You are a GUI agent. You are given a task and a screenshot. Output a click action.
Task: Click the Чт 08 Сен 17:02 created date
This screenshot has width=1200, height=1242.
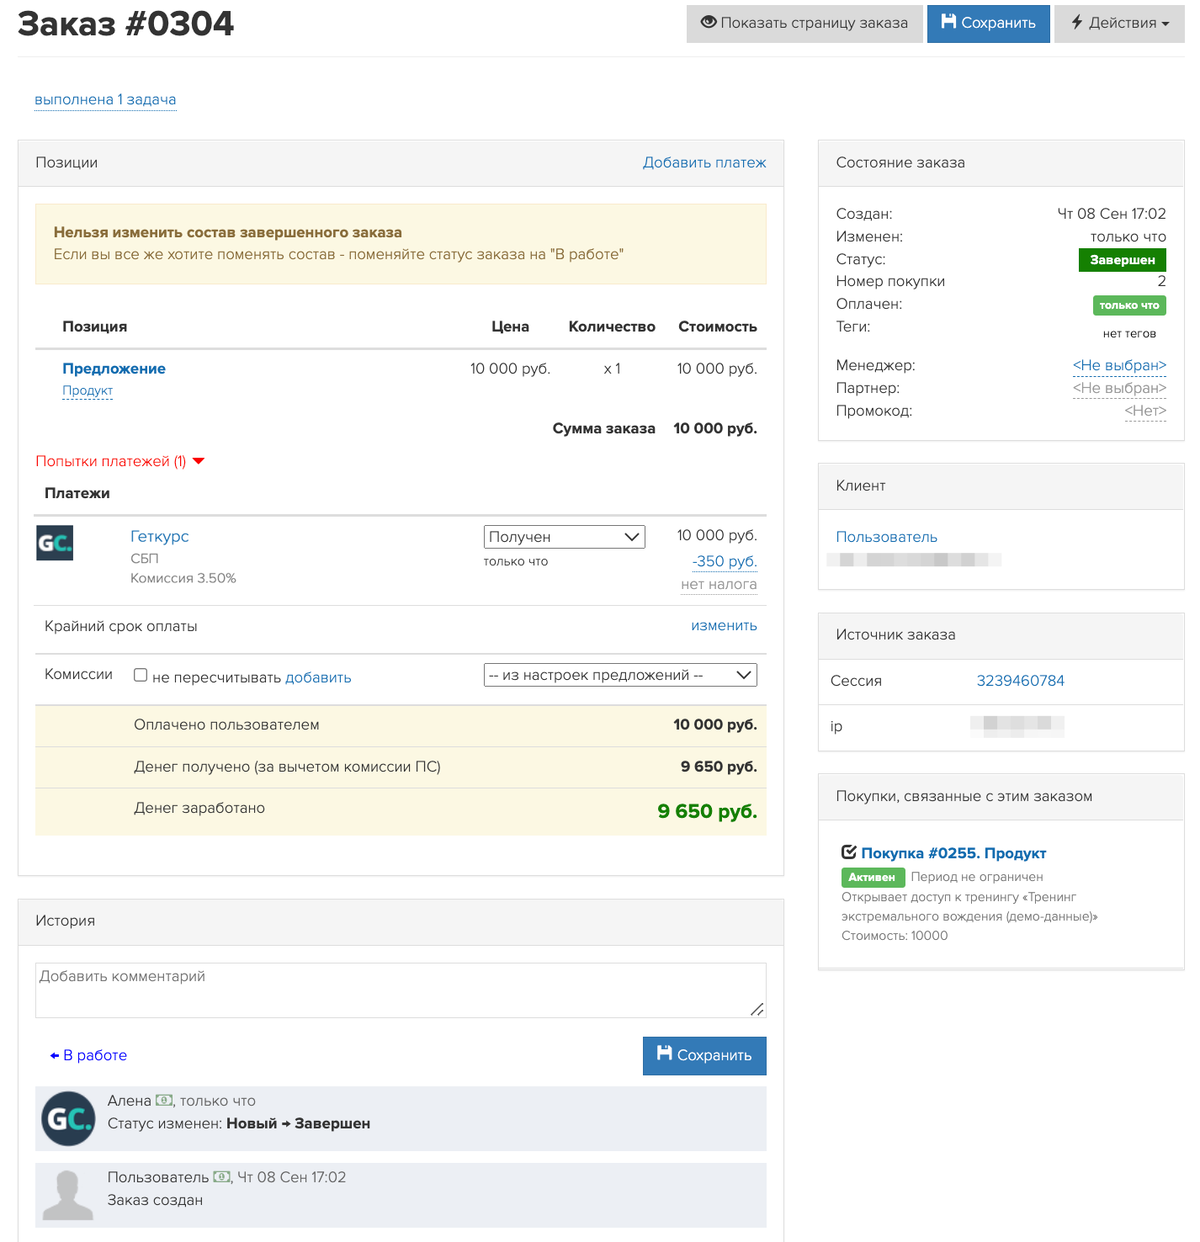pos(1111,214)
